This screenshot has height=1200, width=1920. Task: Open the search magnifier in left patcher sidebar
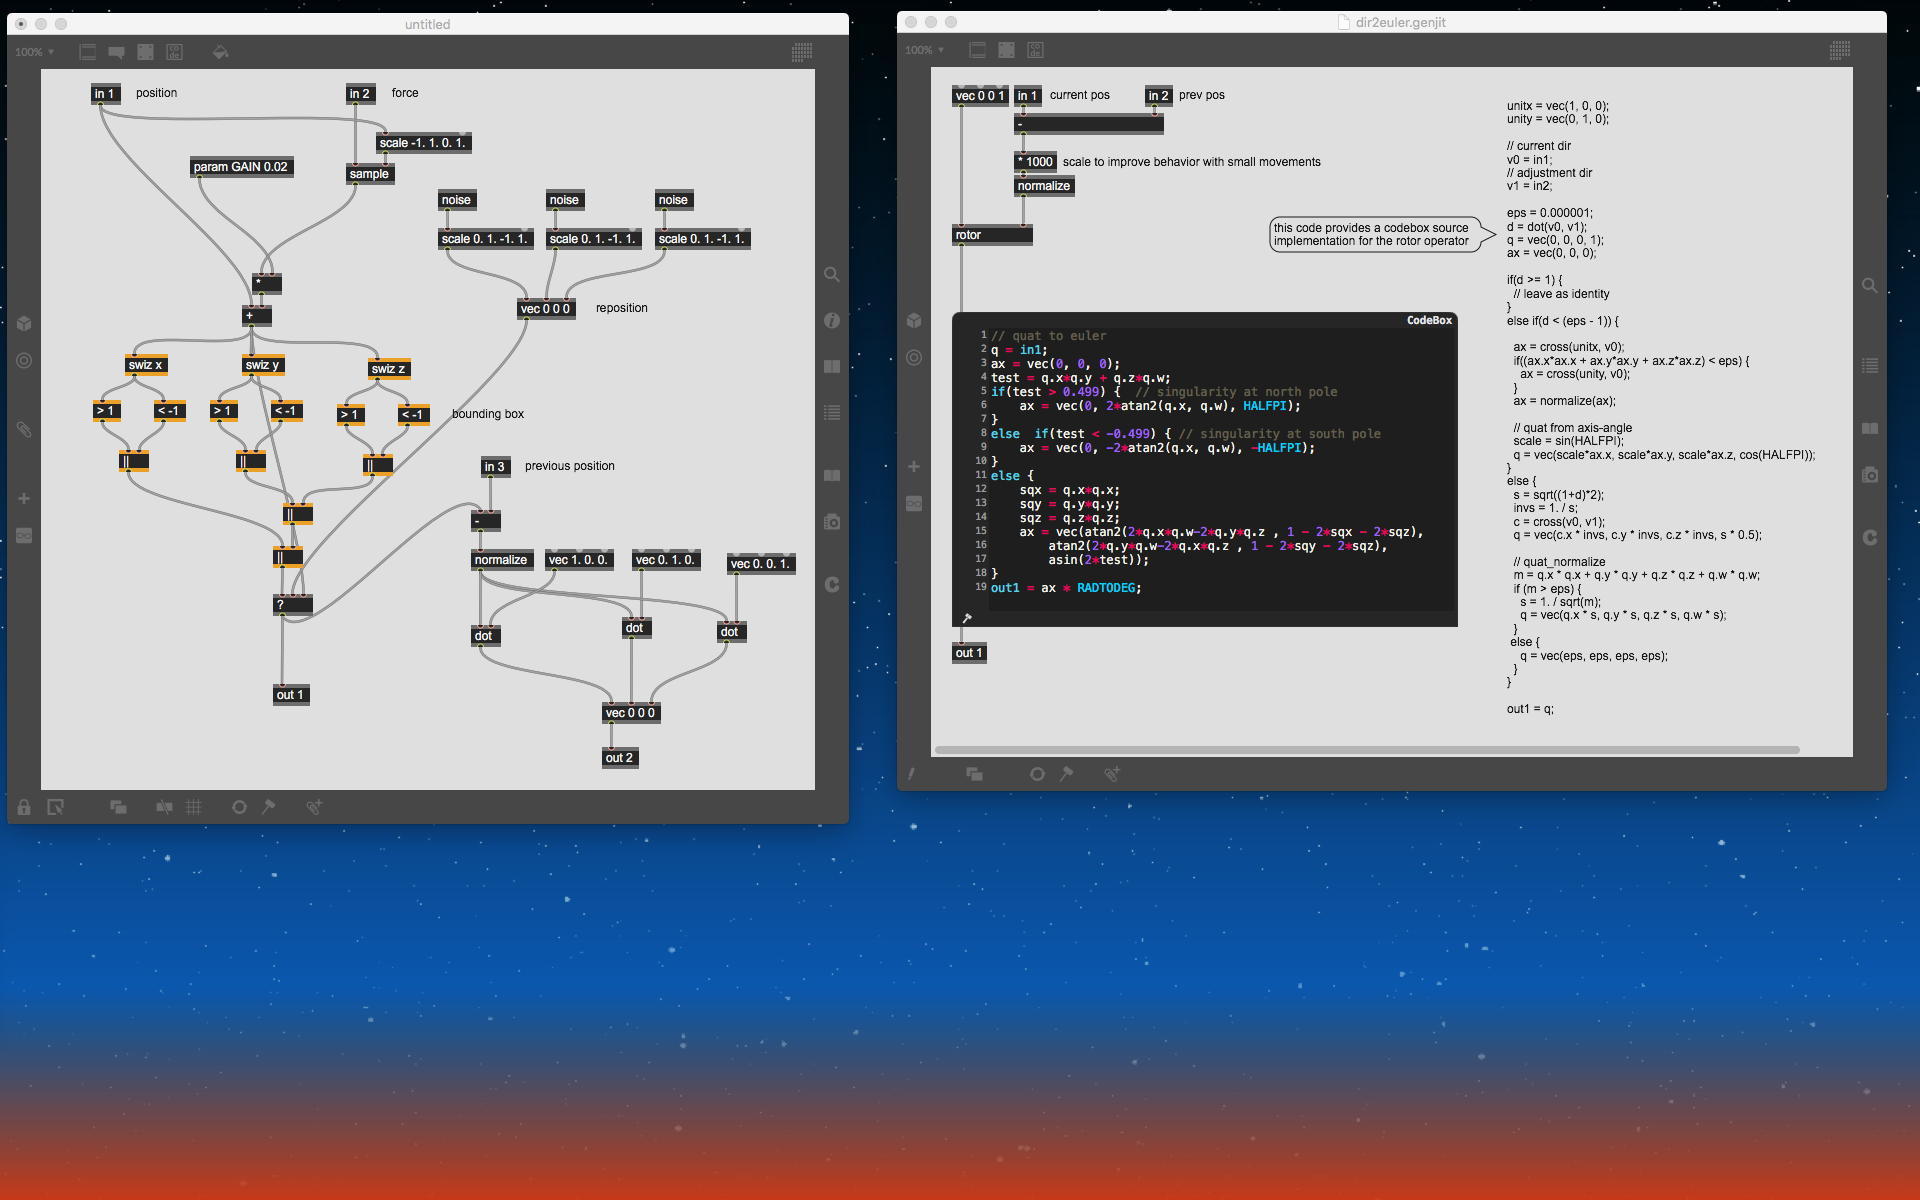[x=832, y=274]
